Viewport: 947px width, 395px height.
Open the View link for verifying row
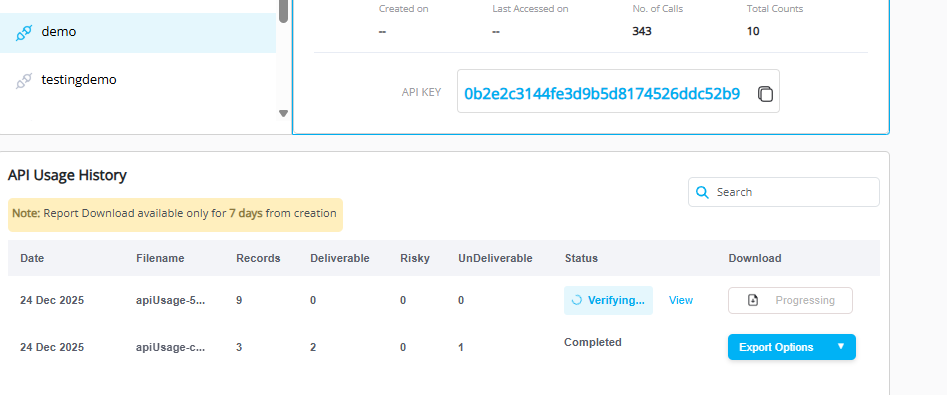click(681, 300)
